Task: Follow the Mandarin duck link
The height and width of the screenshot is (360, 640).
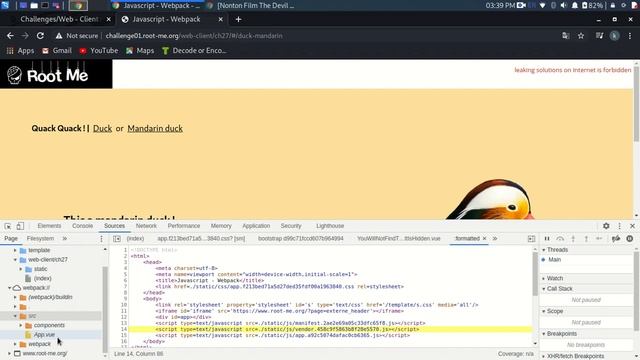Action: [155, 129]
